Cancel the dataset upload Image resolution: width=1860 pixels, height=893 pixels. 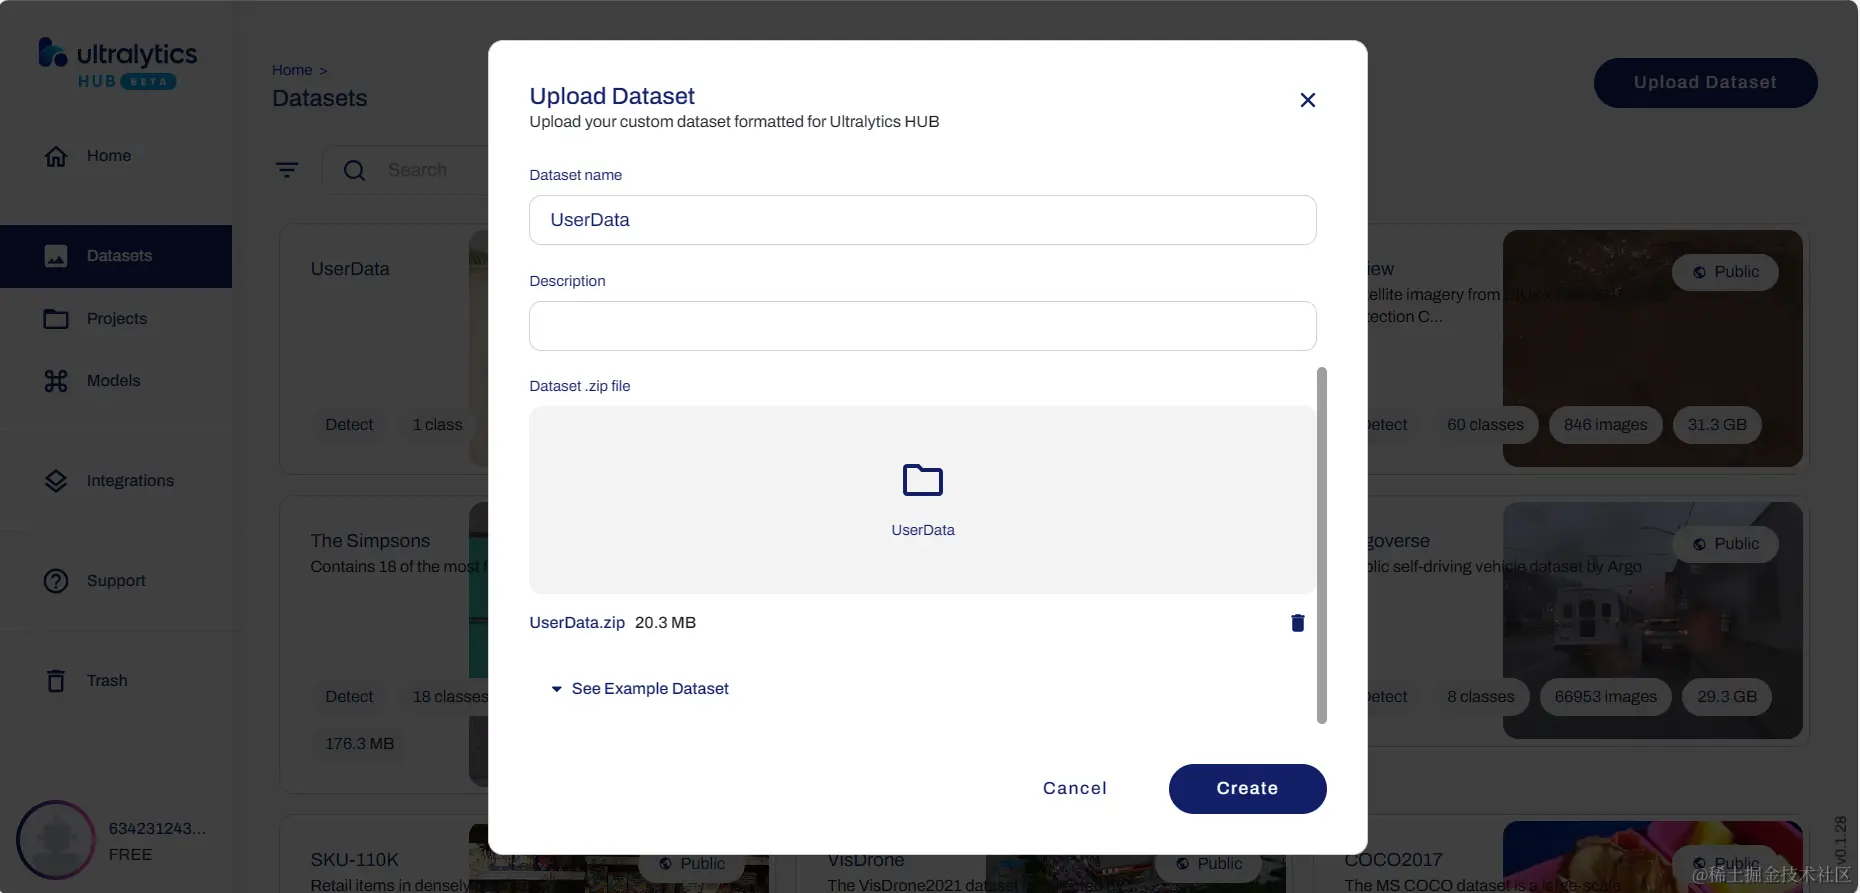click(x=1075, y=789)
